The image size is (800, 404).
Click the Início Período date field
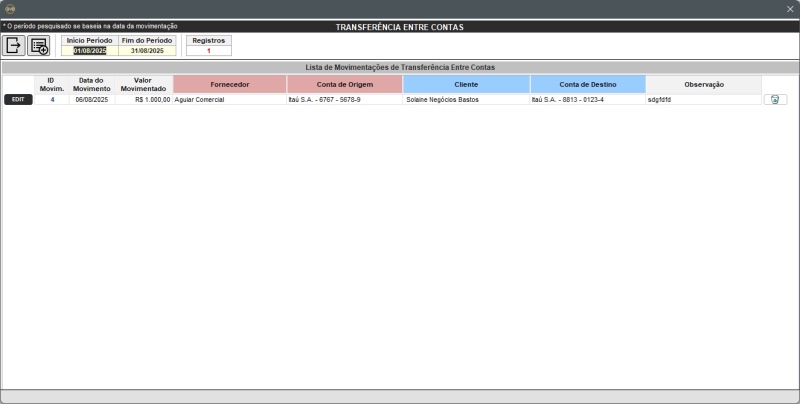click(89, 50)
